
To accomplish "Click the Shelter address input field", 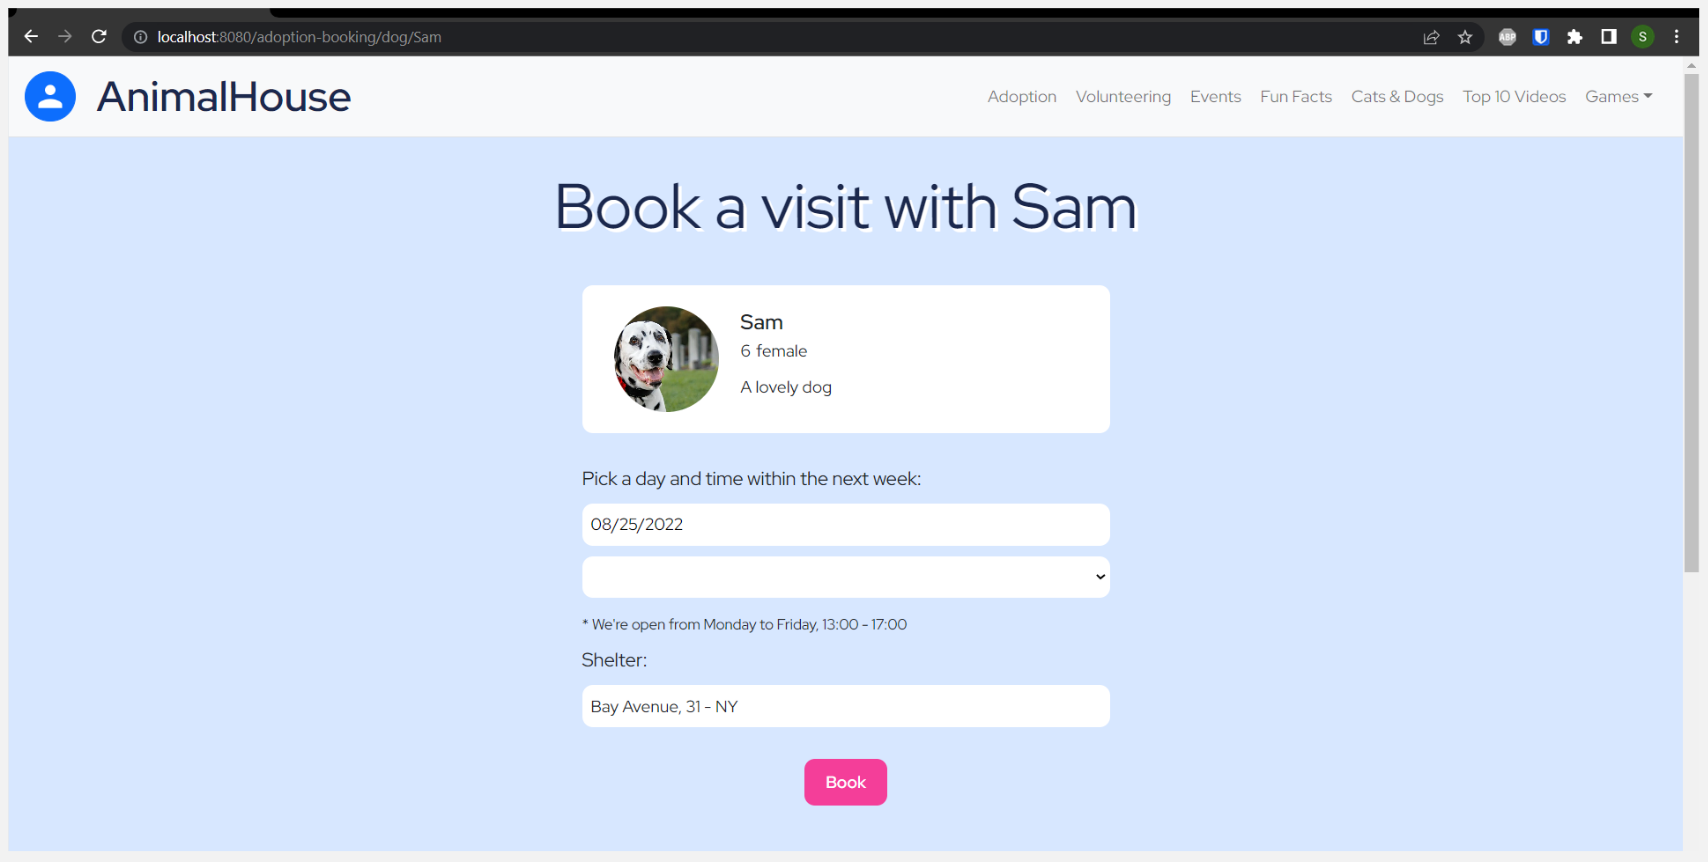I will [846, 706].
